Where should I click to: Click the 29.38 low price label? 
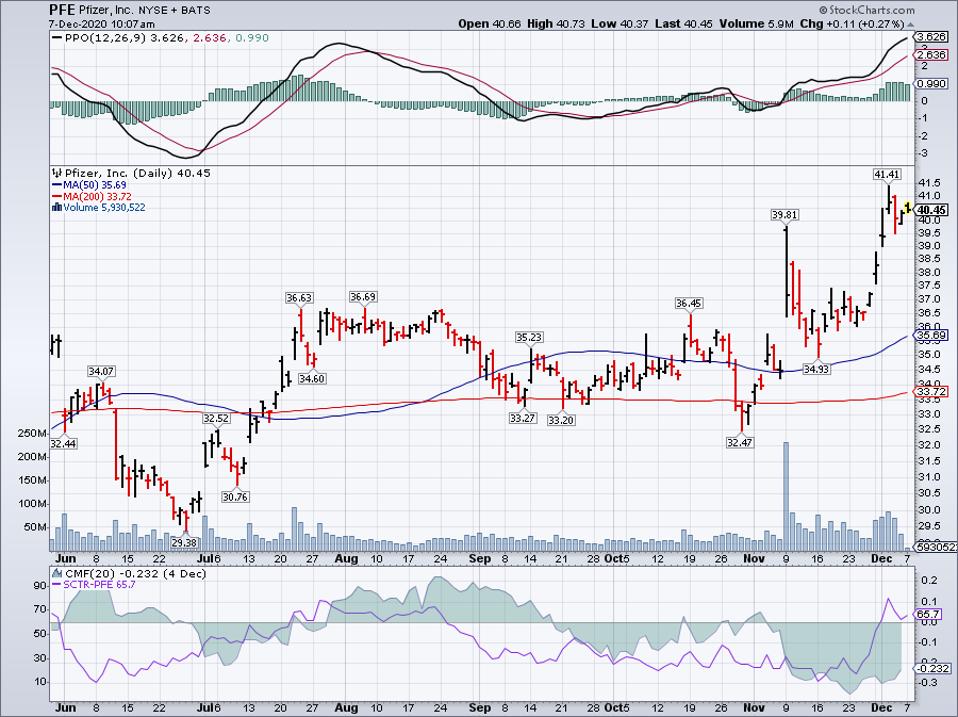[x=184, y=542]
